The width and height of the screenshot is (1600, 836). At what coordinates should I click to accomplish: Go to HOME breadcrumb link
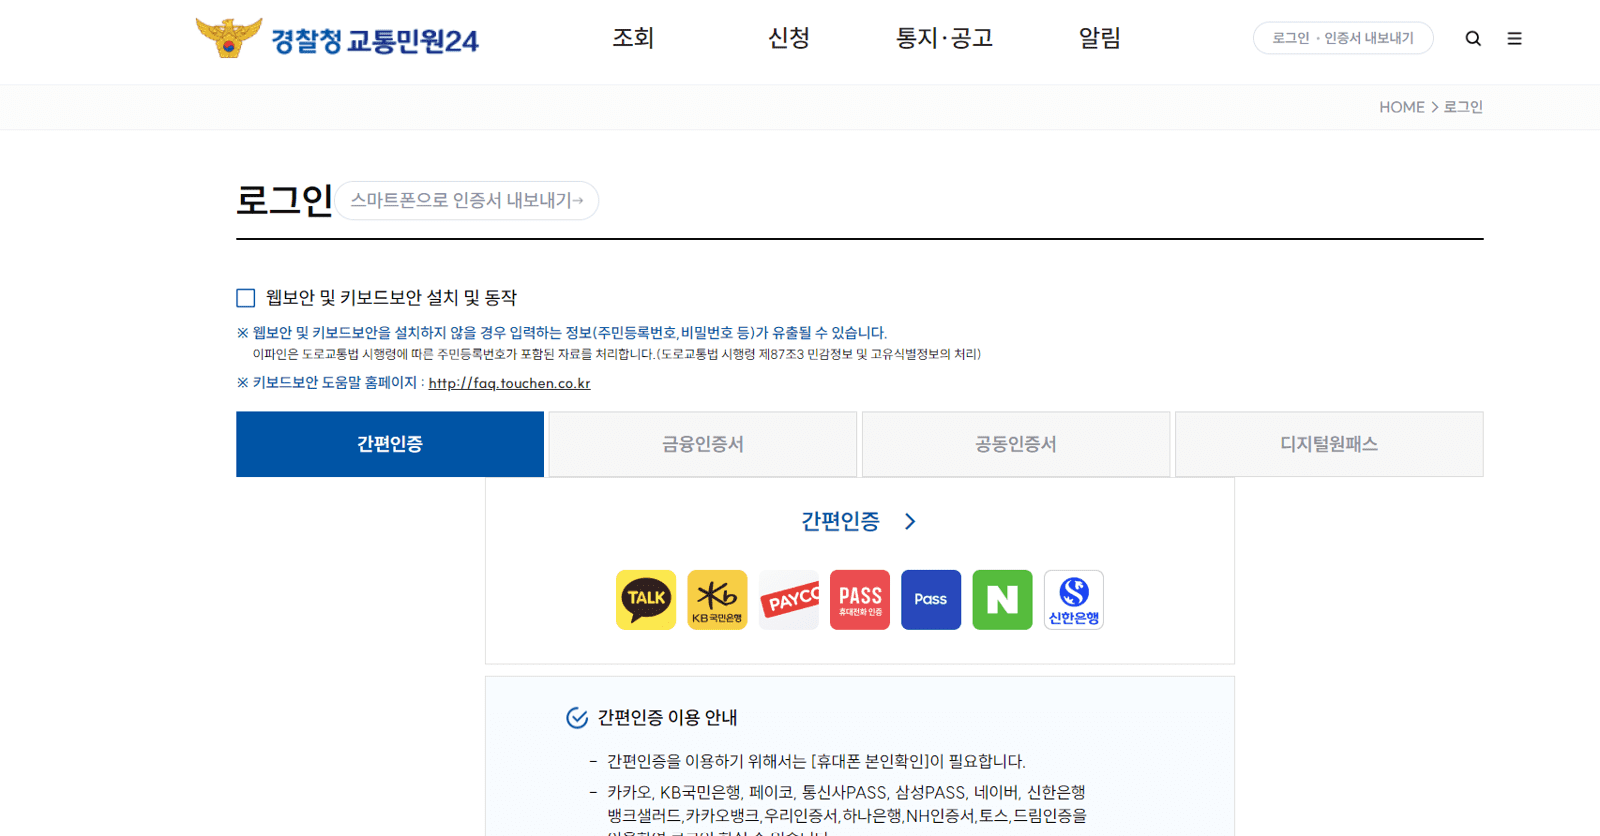(x=1402, y=107)
